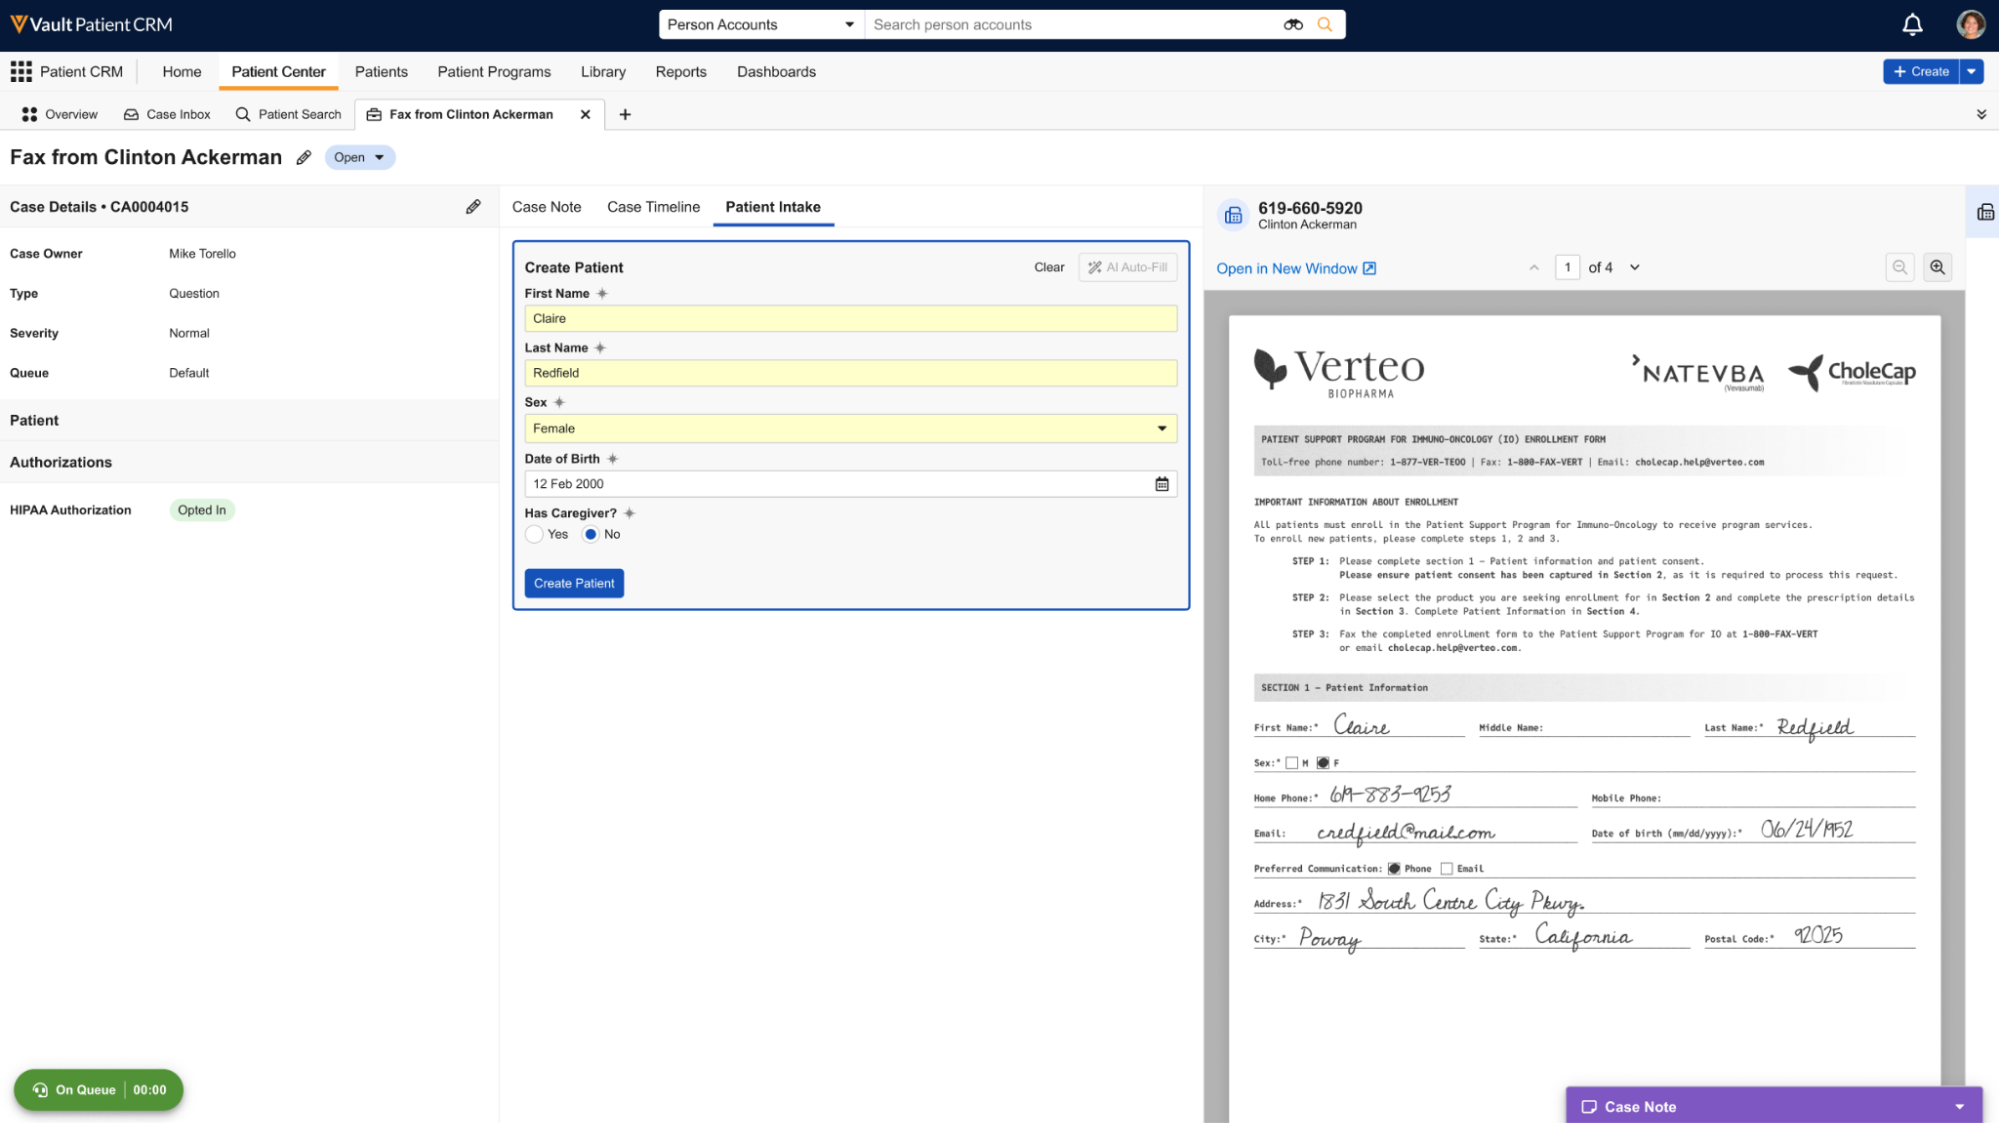The height and width of the screenshot is (1124, 1999).
Task: Click the Create Patient button
Action: [x=574, y=584]
